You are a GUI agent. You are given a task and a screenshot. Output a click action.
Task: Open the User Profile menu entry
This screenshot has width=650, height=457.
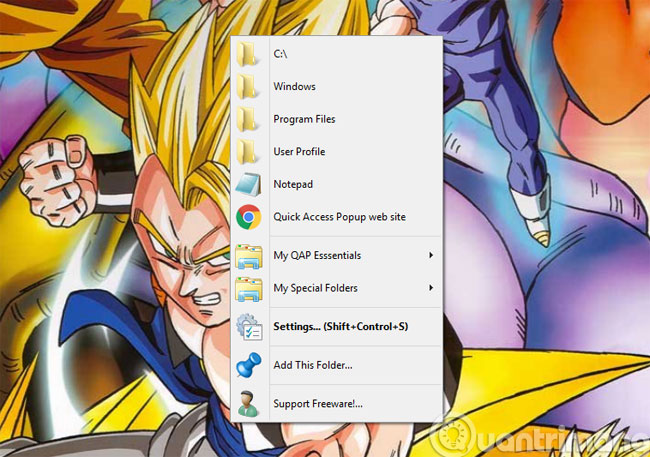[x=299, y=152]
